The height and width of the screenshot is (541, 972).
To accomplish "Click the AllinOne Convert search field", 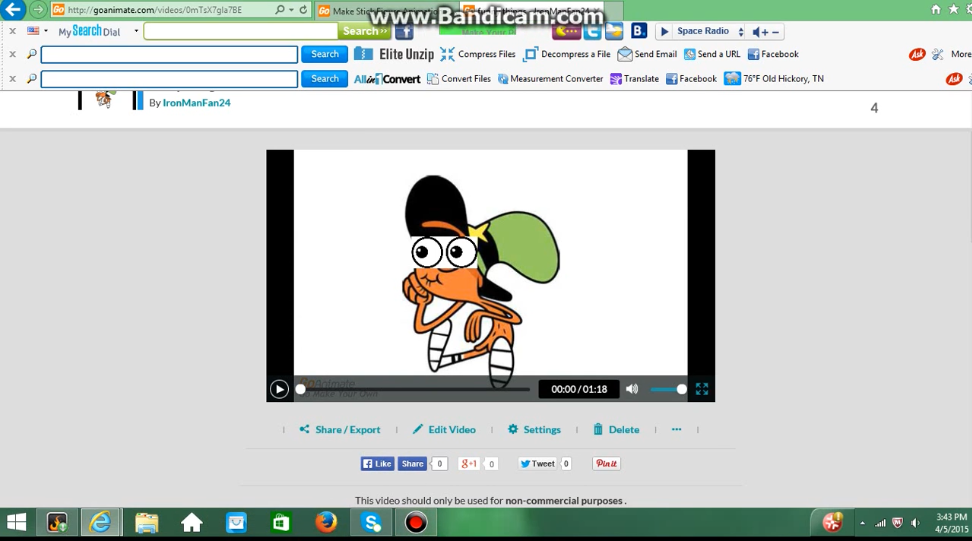I will [x=169, y=79].
